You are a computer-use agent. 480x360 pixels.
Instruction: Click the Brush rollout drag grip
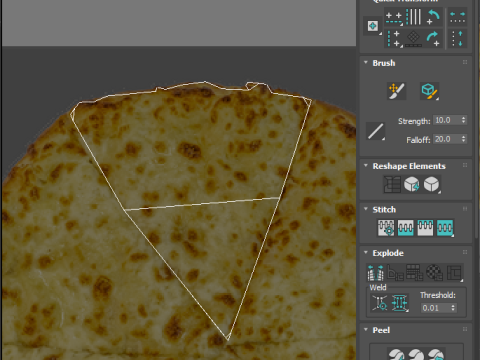point(465,62)
